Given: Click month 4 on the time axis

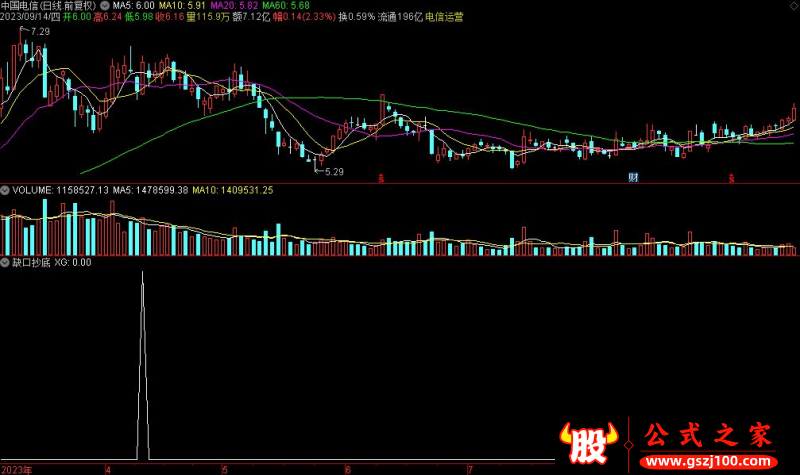Looking at the screenshot, I should pos(108,470).
